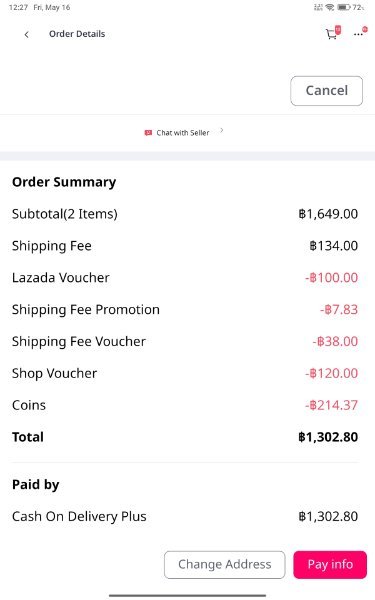Open Chat with Seller link
375x600 pixels.
[183, 133]
